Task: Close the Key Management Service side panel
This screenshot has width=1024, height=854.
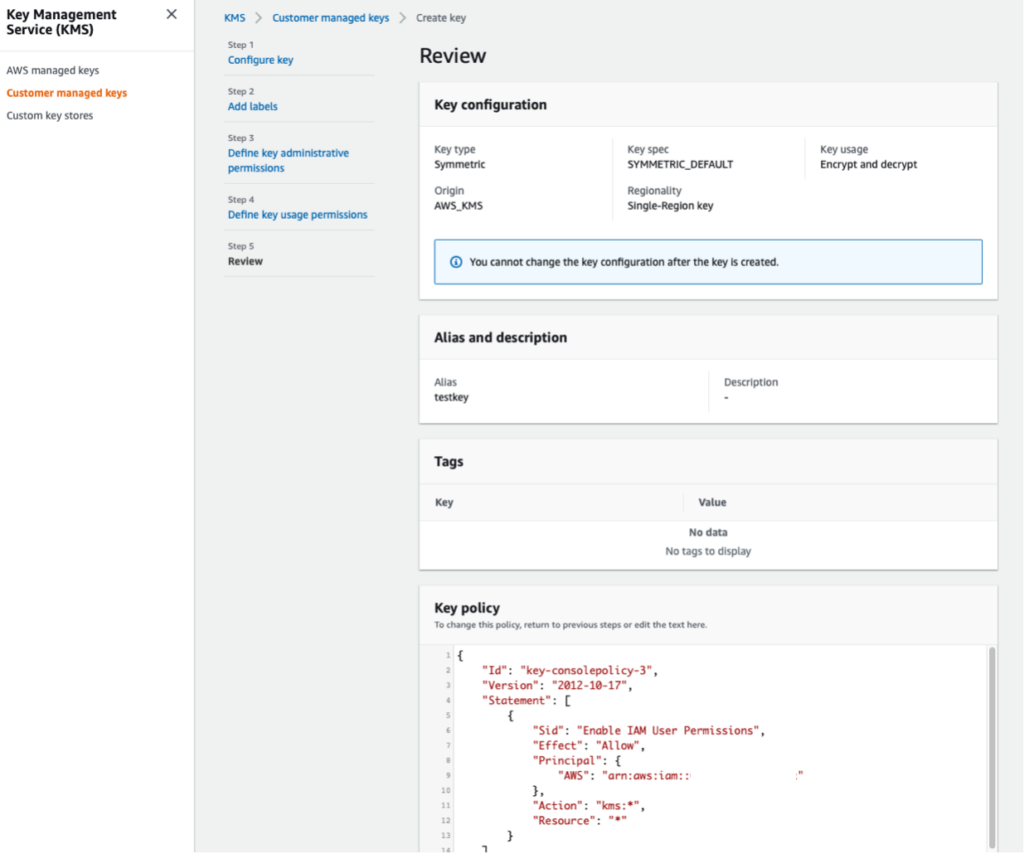Action: (x=170, y=14)
